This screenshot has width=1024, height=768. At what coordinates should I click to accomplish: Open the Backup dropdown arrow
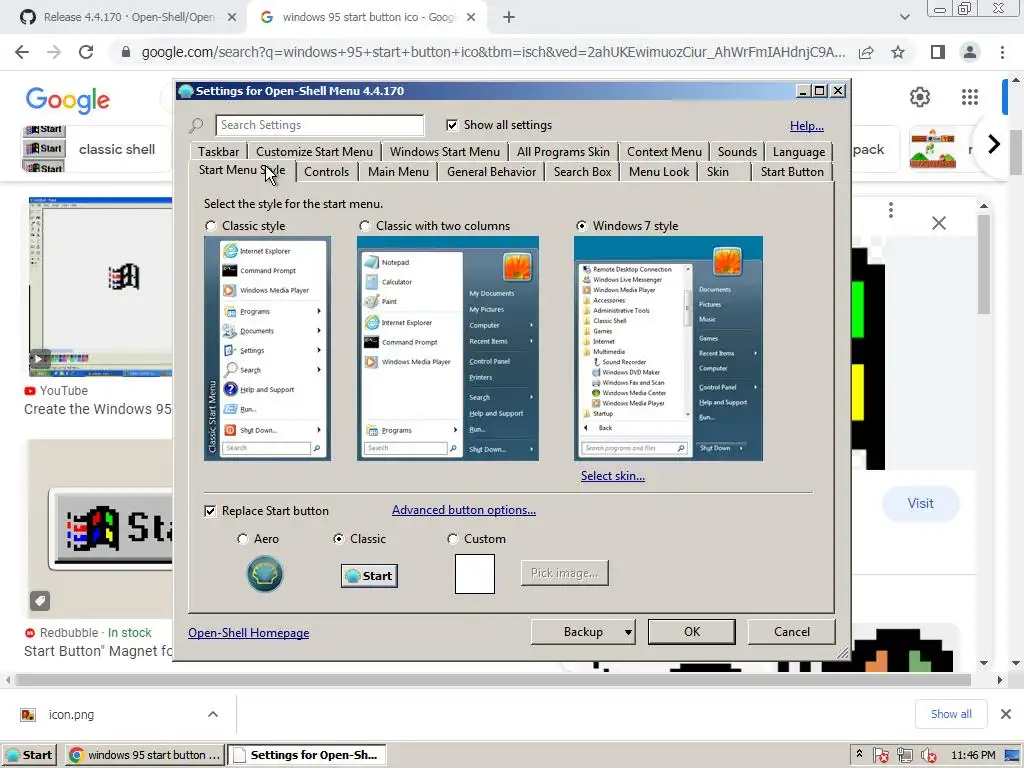pos(628,632)
